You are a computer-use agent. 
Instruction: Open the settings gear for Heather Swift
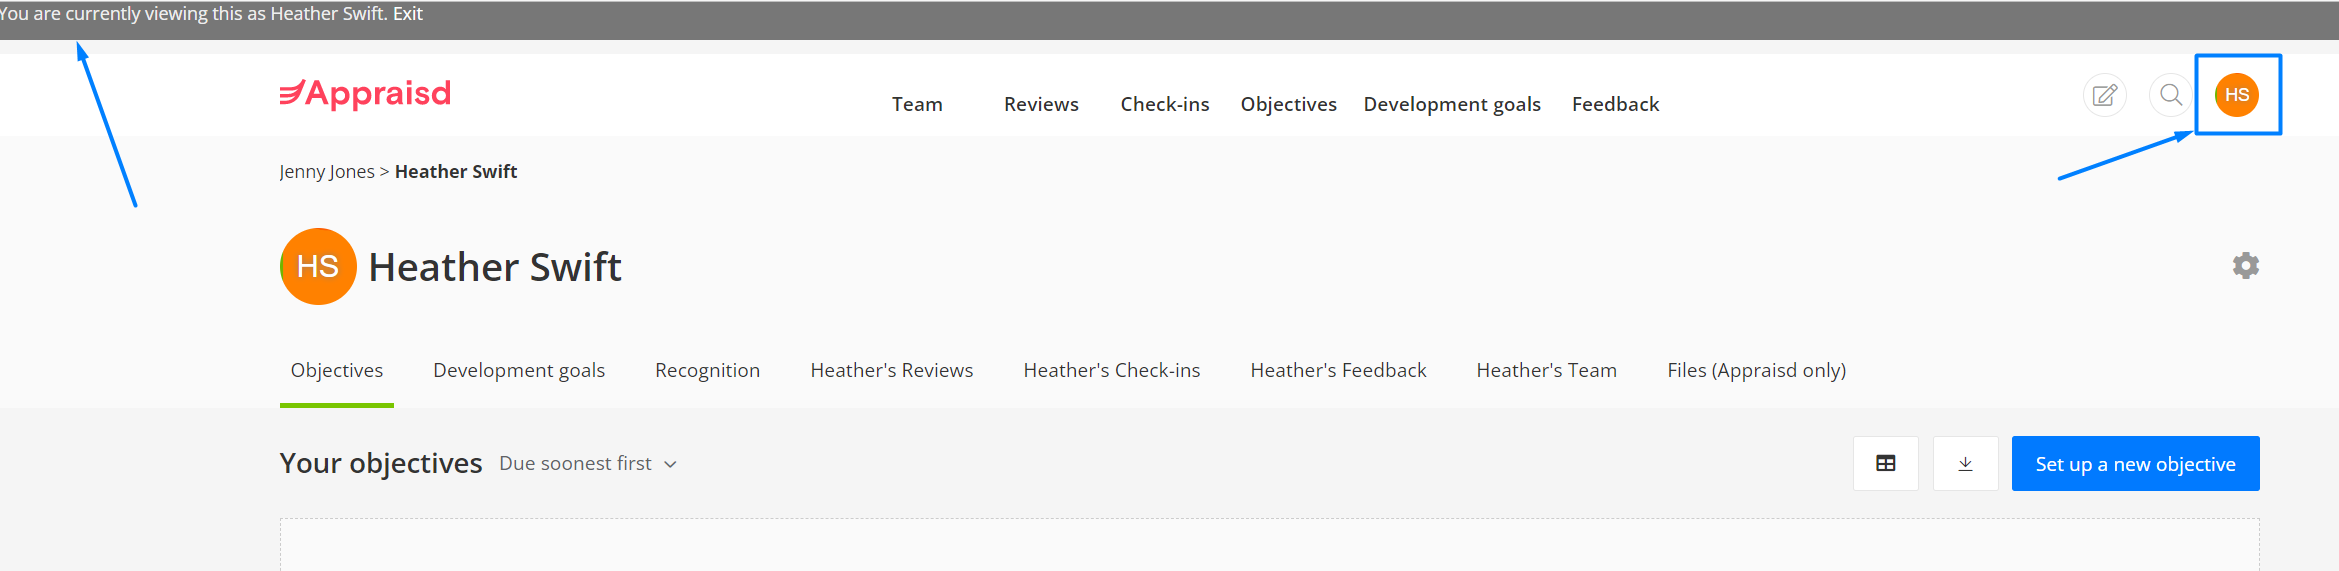coord(2246,265)
